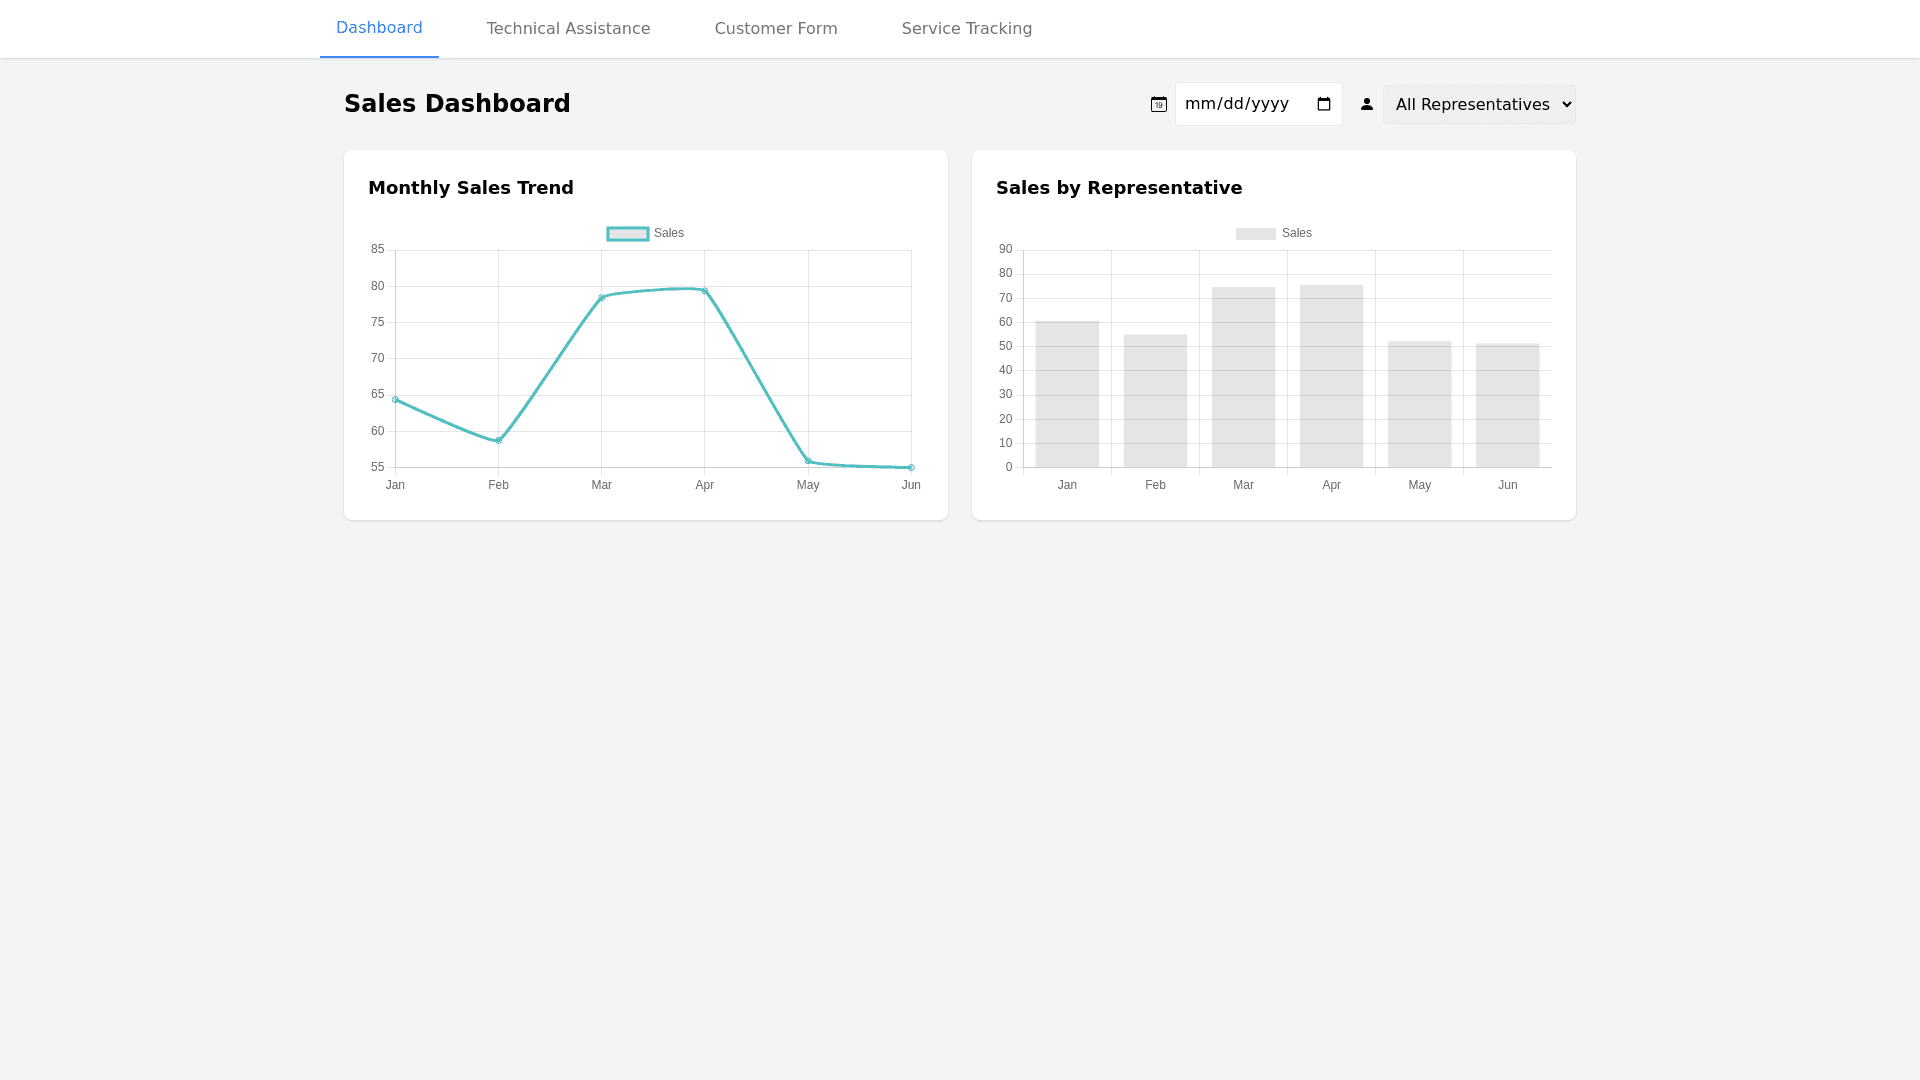Click the Apr data point on line chart
Screen dimensions: 1920x1080
(x=705, y=291)
